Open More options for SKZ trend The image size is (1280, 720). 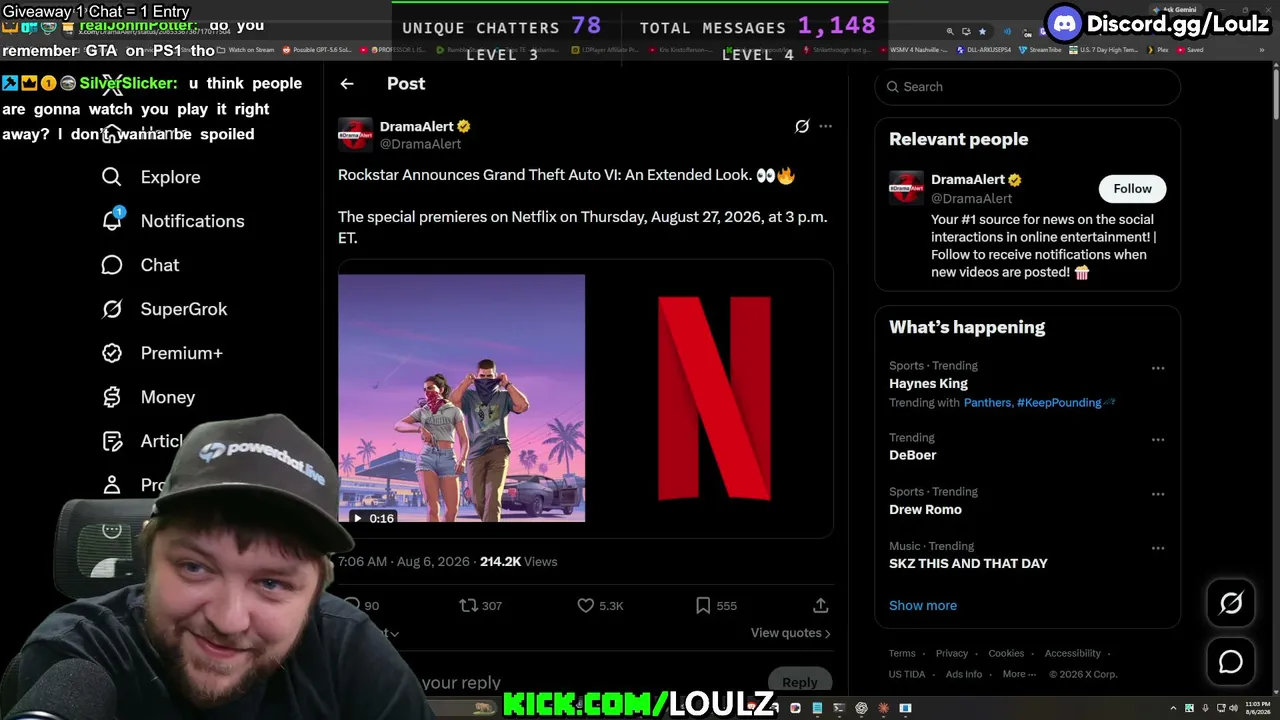coord(1158,548)
